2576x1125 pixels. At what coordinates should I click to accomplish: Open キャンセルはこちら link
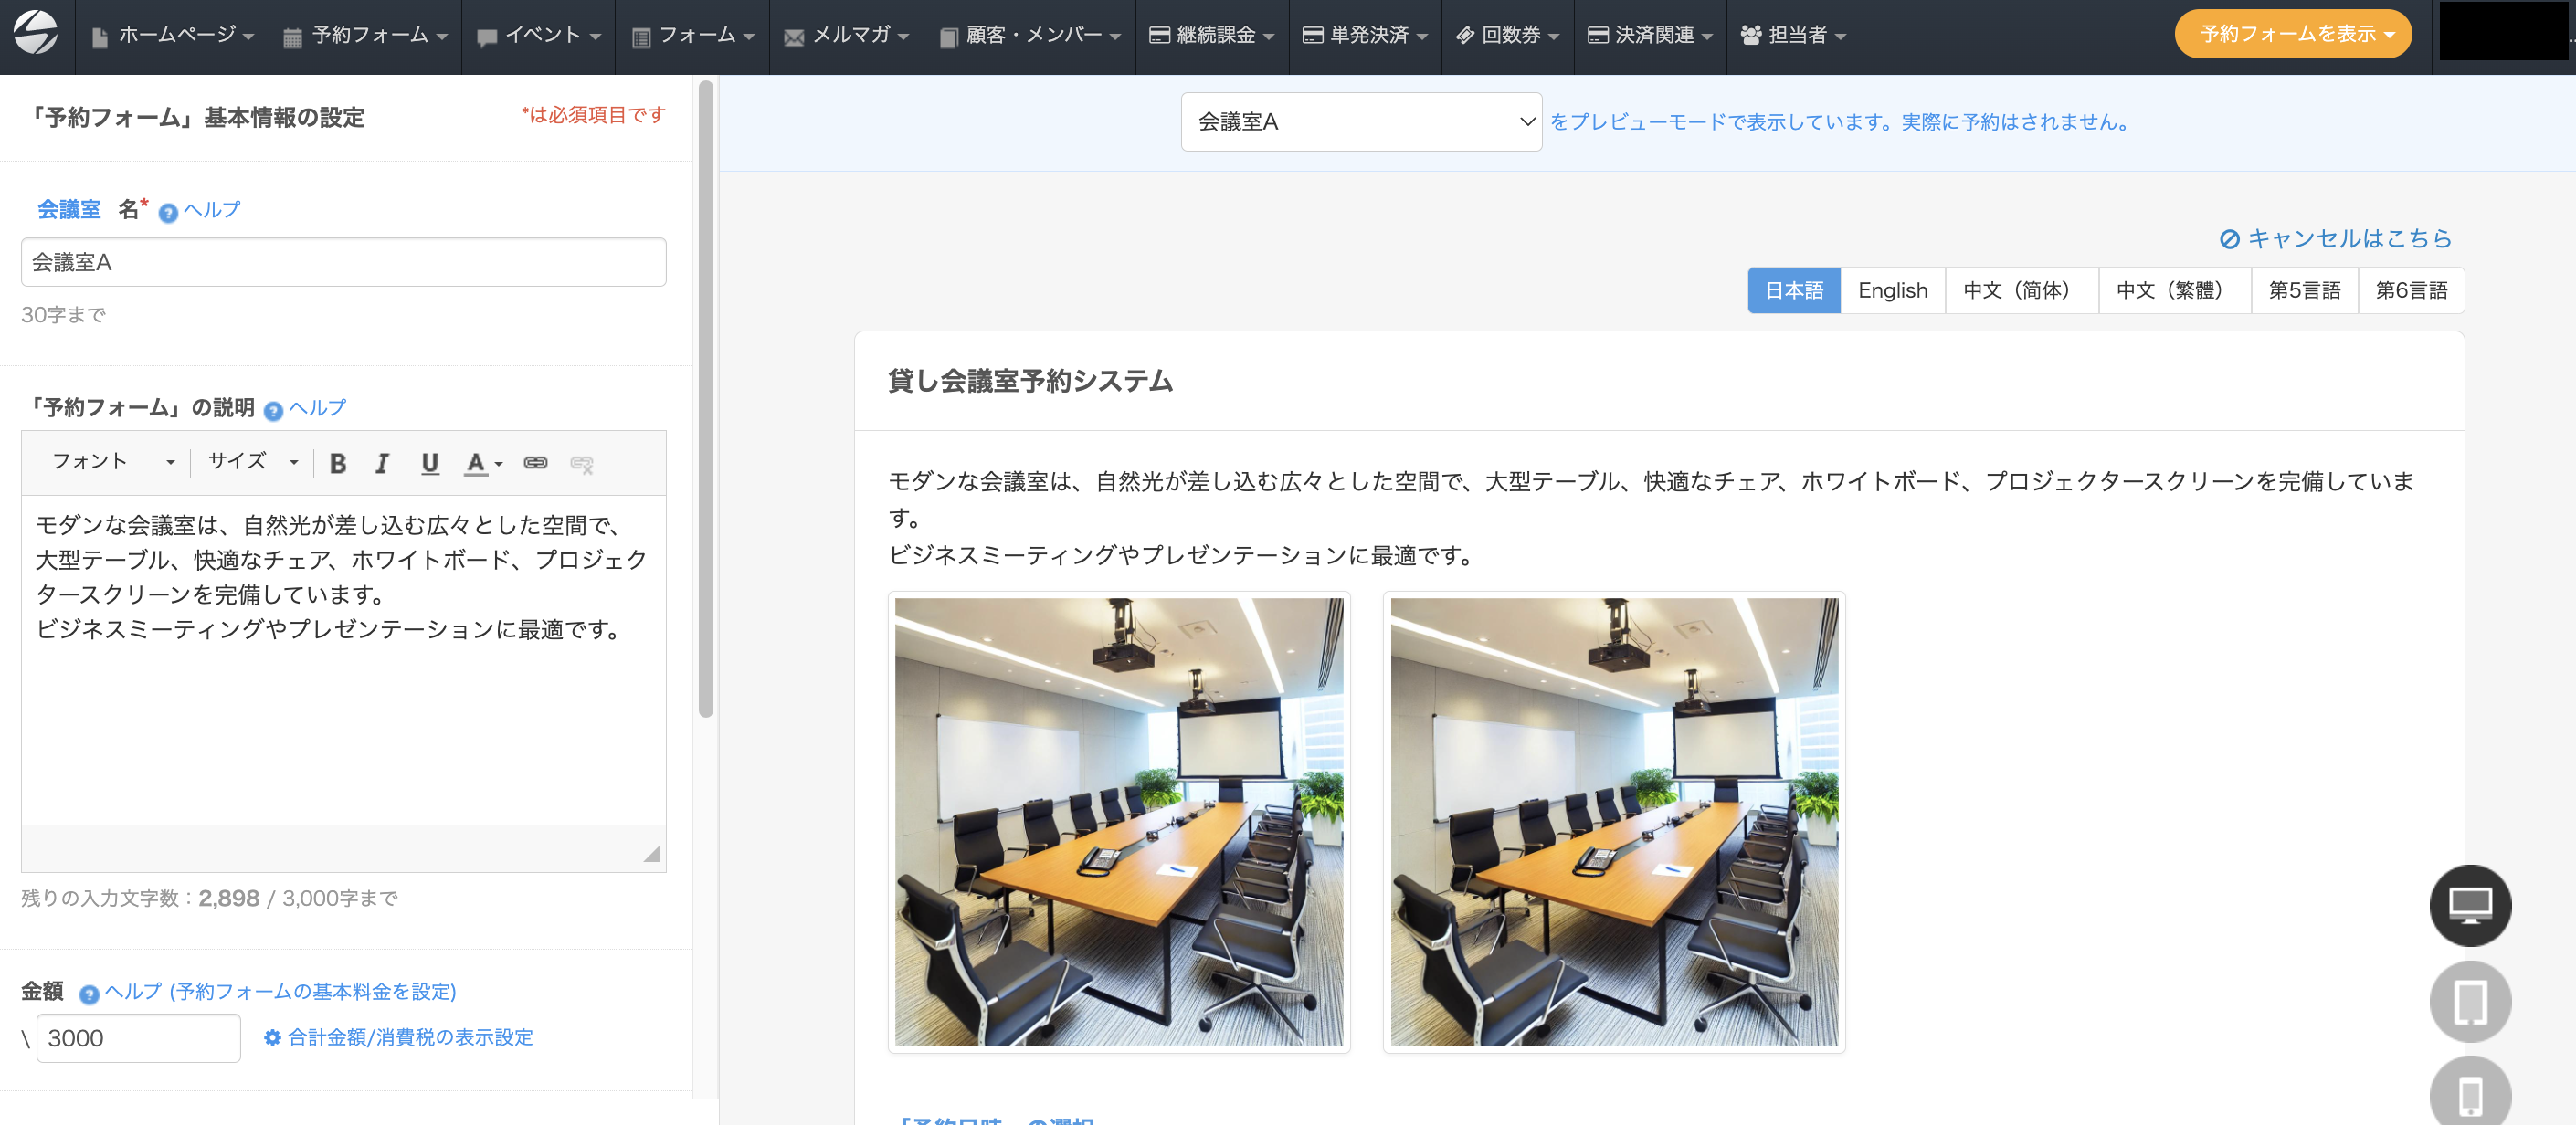click(x=2336, y=238)
